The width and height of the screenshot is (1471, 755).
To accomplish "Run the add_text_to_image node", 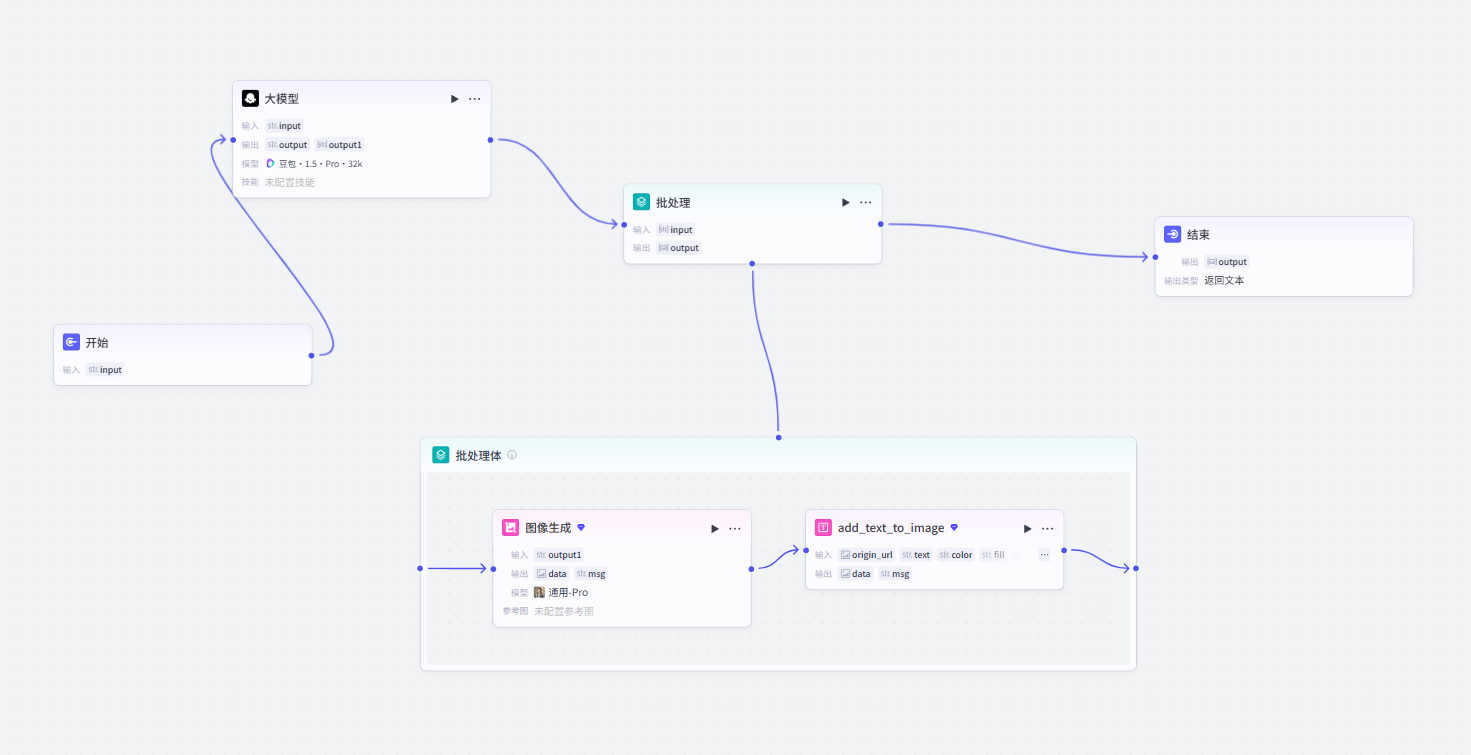I will 1027,528.
